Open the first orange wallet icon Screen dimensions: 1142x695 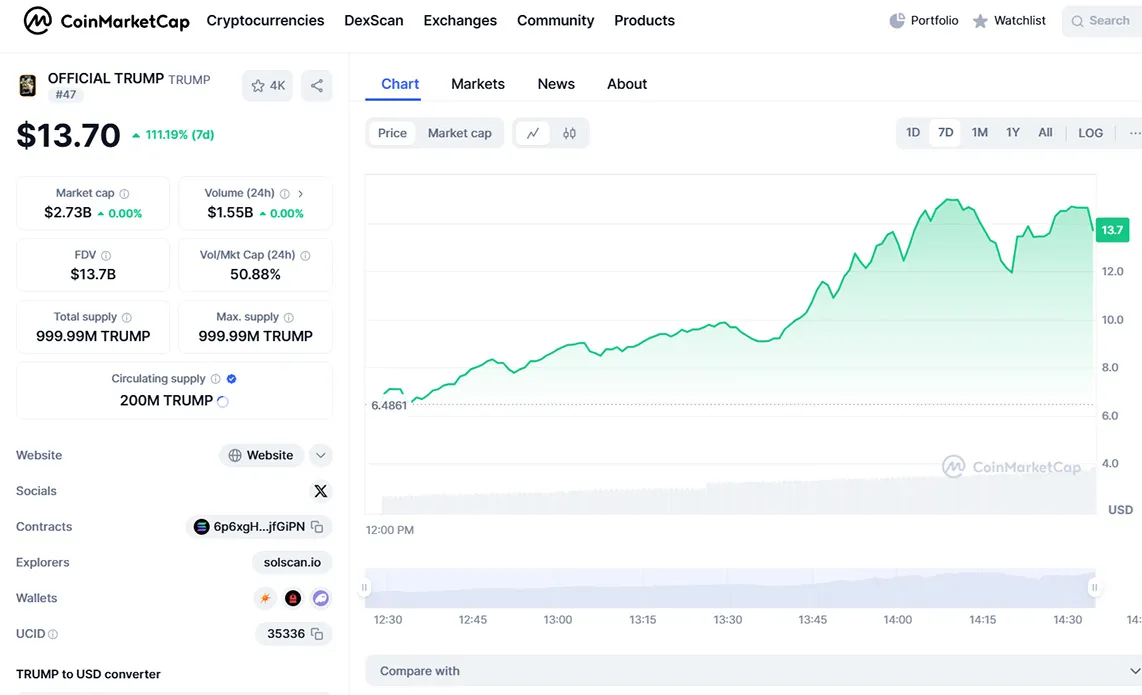[x=265, y=598]
